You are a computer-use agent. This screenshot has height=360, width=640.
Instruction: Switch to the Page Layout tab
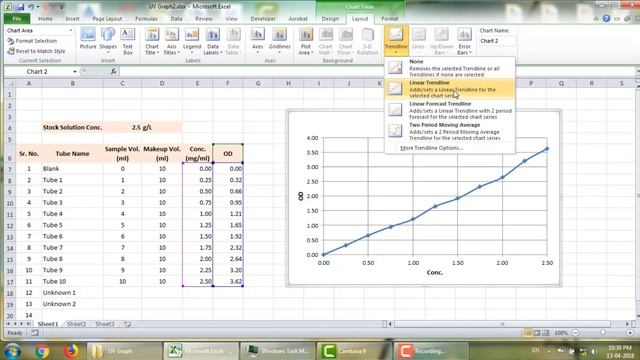coord(107,19)
